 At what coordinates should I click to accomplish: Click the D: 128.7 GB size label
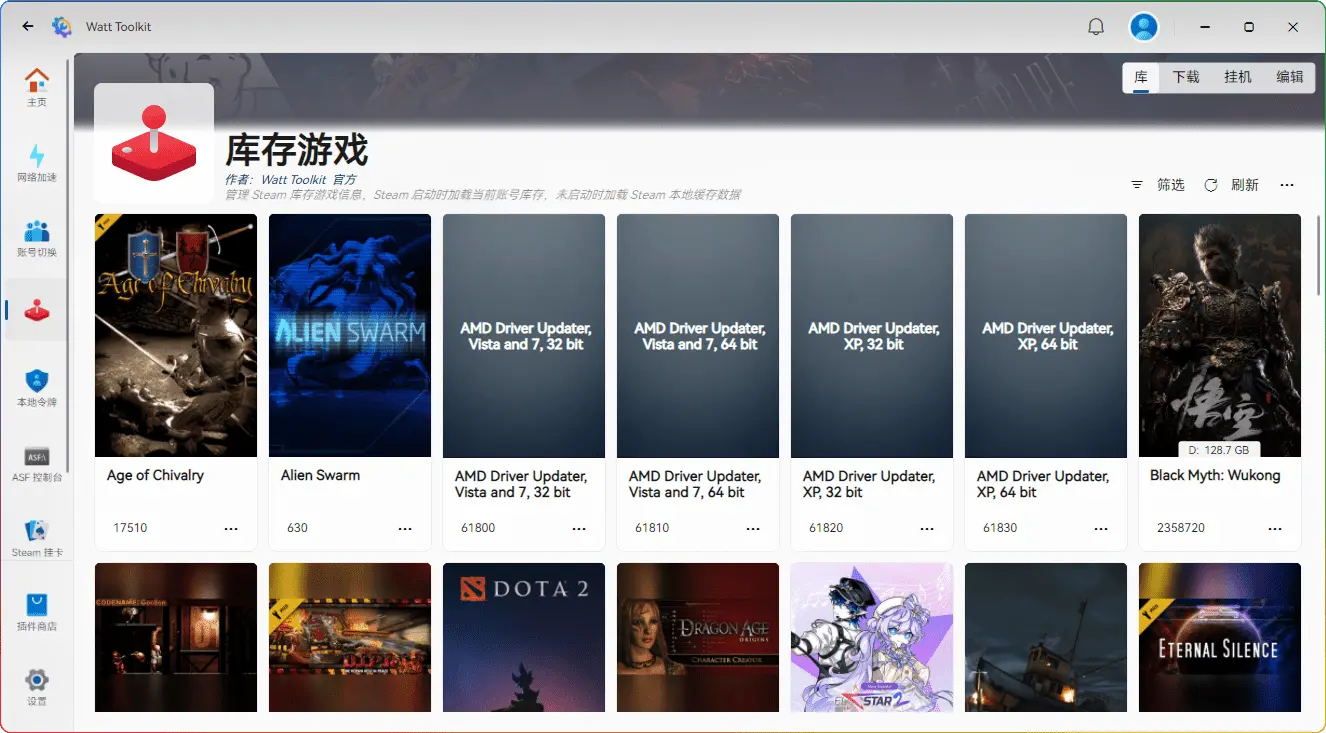pos(1220,450)
